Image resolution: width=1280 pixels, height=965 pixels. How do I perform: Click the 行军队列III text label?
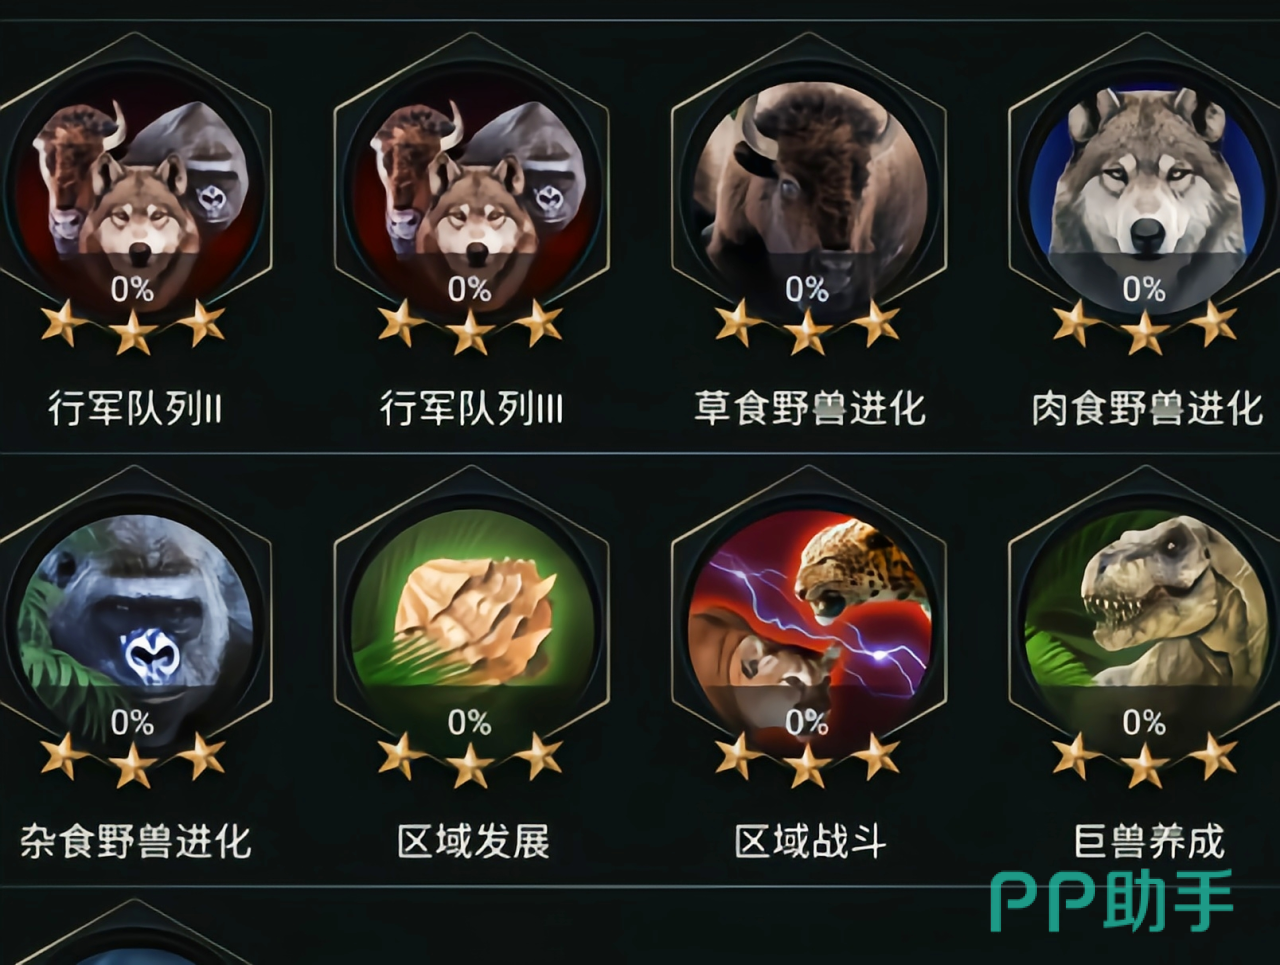click(x=471, y=409)
